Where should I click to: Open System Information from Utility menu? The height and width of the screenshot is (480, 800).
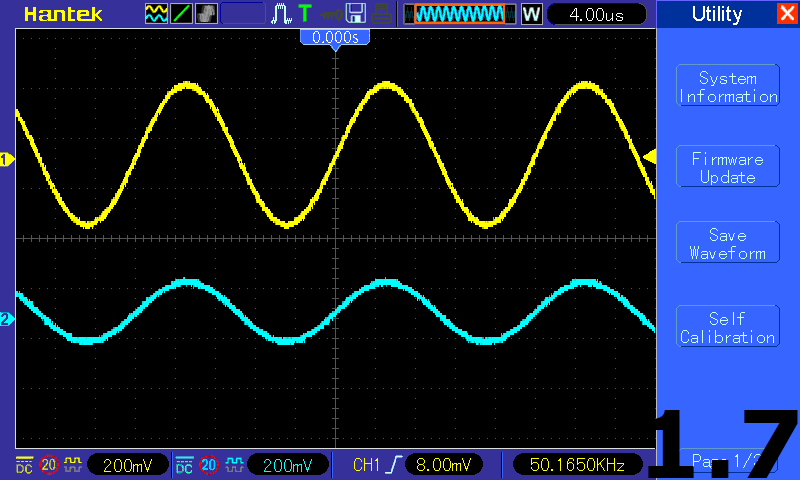click(727, 87)
